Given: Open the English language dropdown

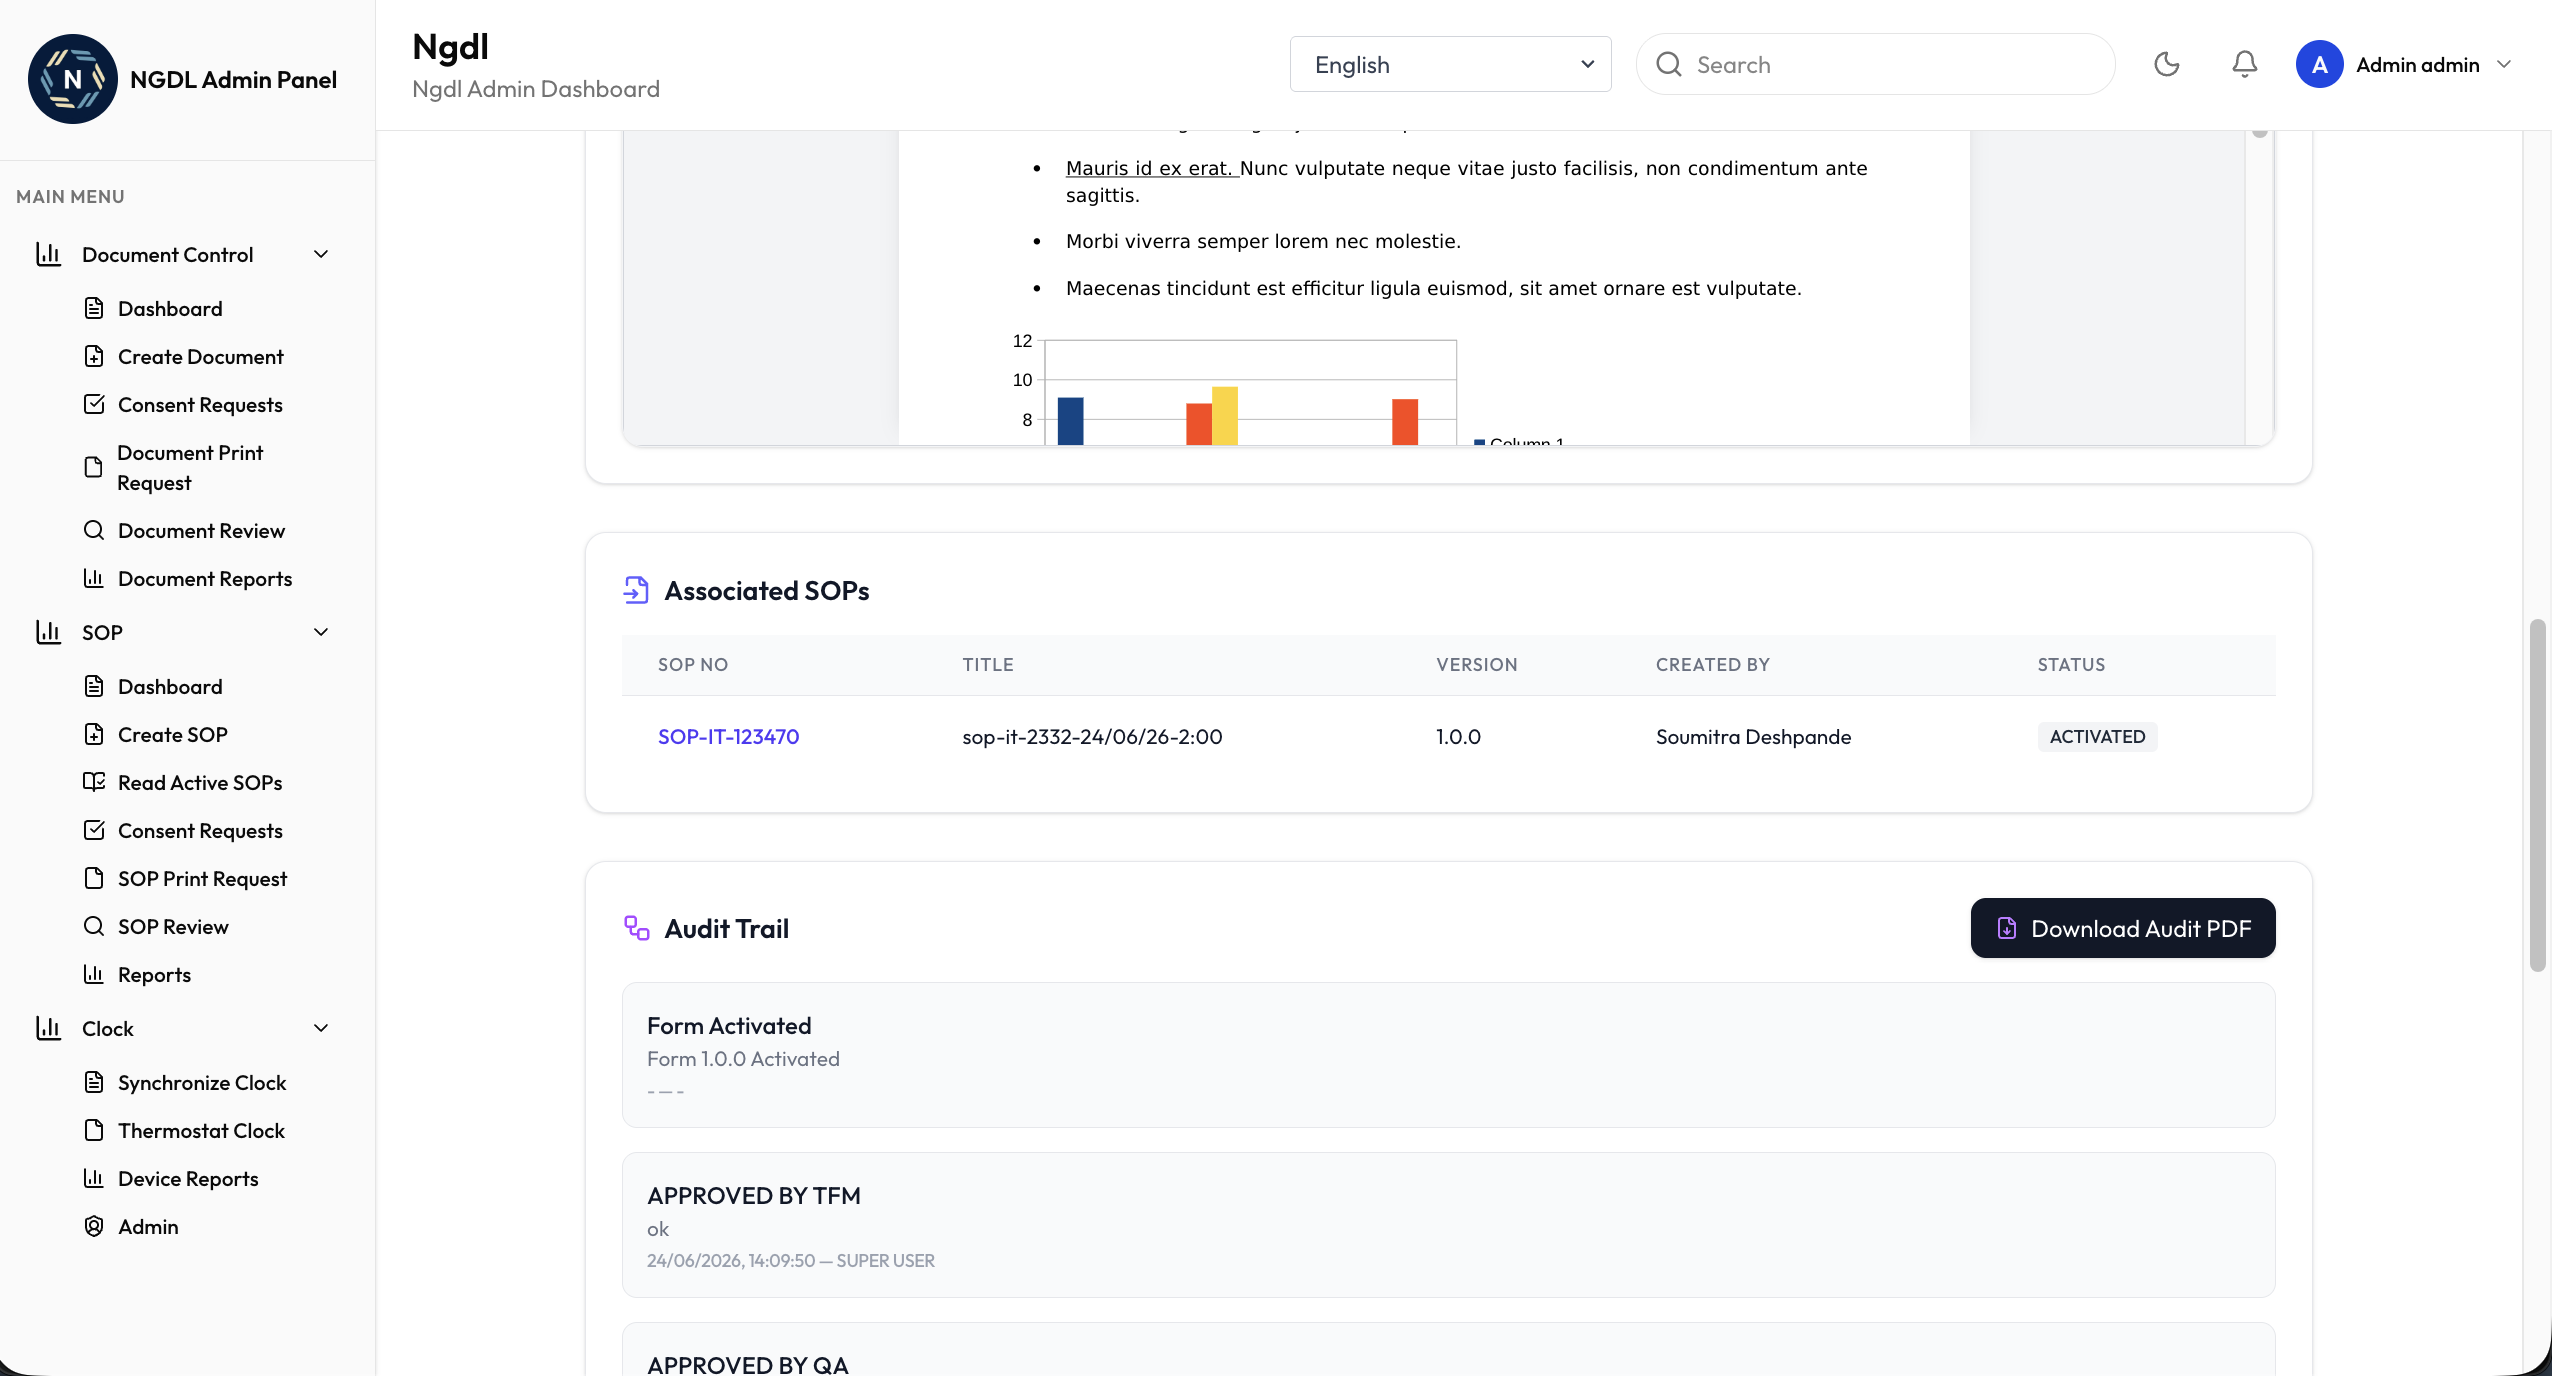Looking at the screenshot, I should [1450, 64].
